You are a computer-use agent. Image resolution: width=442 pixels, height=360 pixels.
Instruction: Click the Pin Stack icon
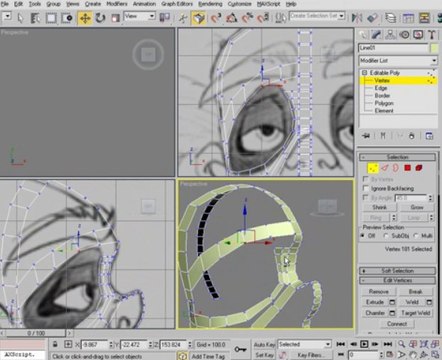click(x=366, y=136)
